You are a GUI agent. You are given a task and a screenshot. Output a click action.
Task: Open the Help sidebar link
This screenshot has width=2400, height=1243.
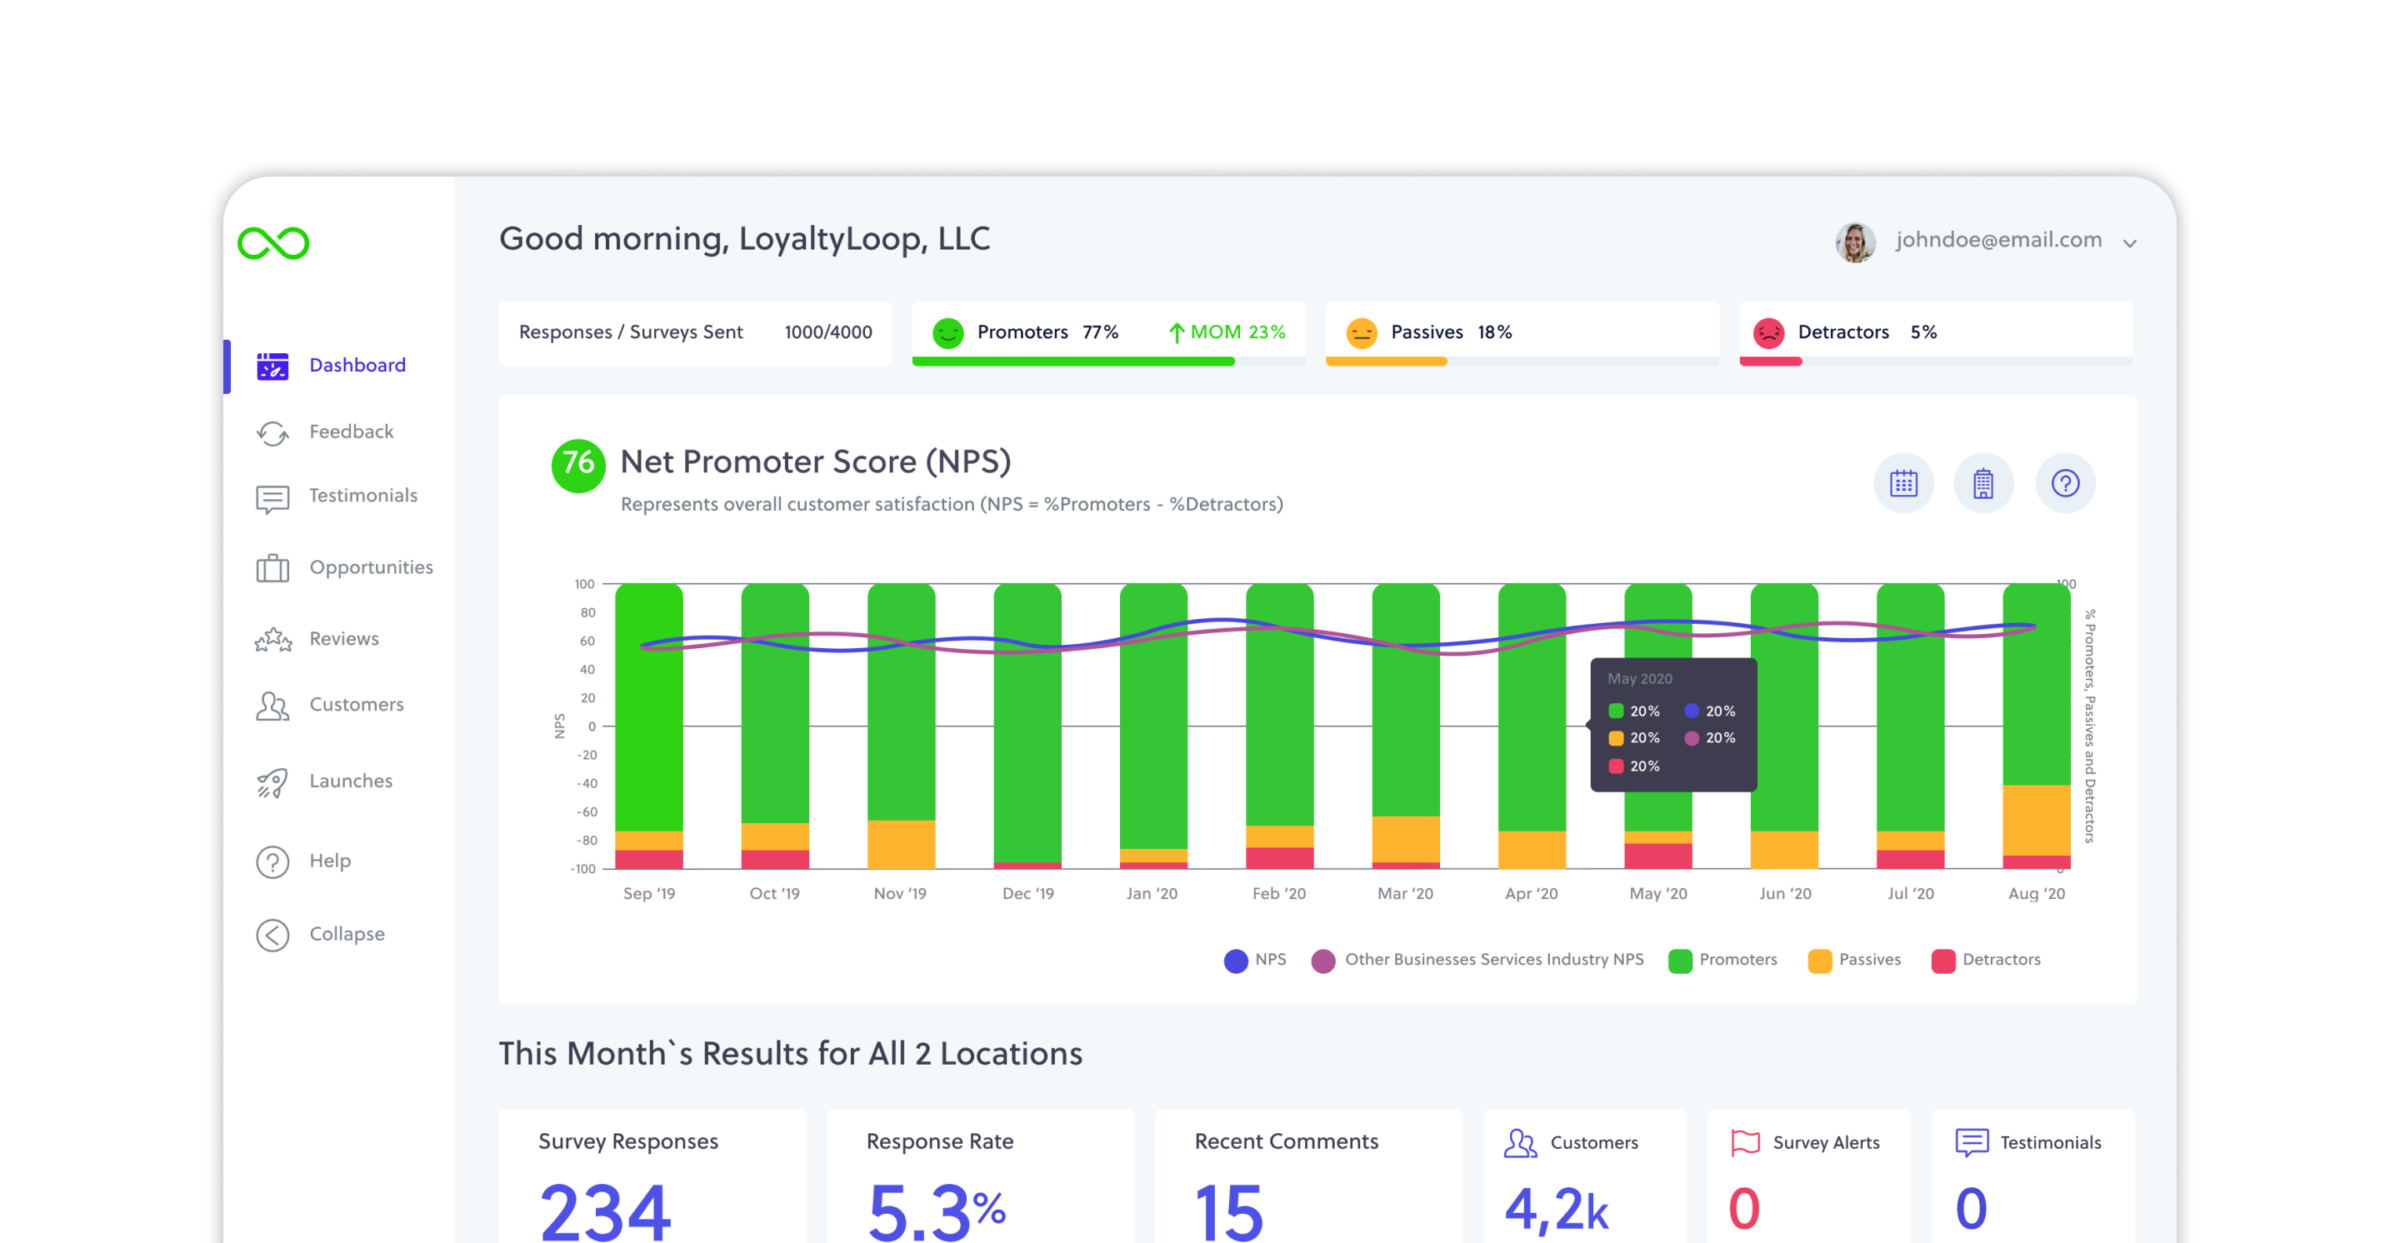[x=329, y=861]
